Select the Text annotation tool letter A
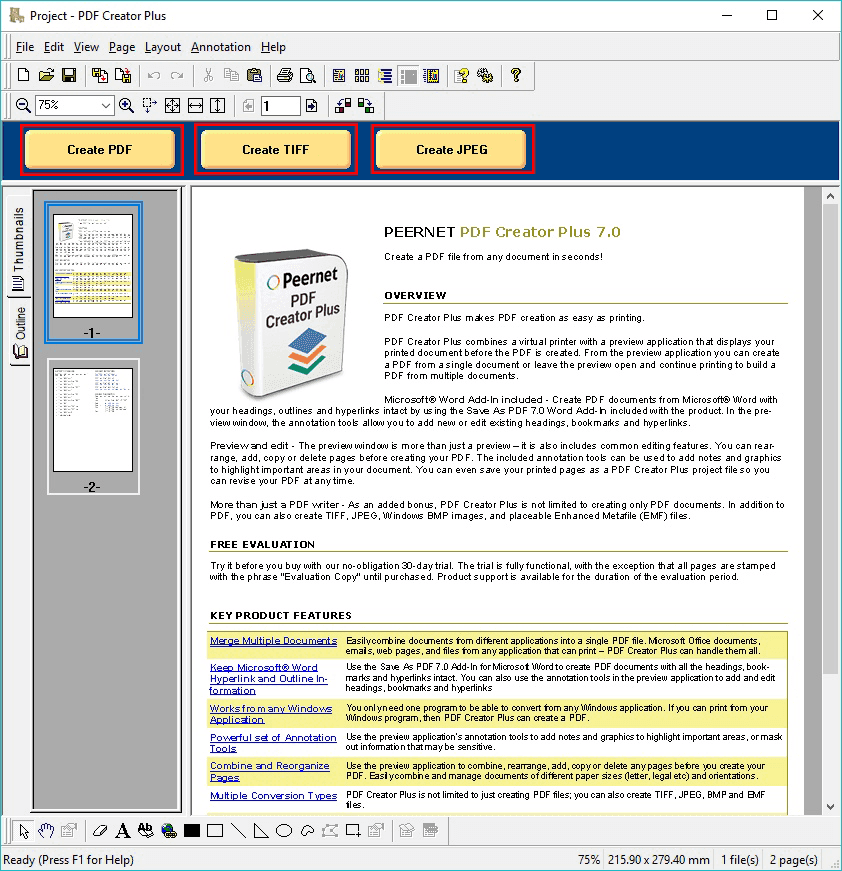 coord(123,830)
